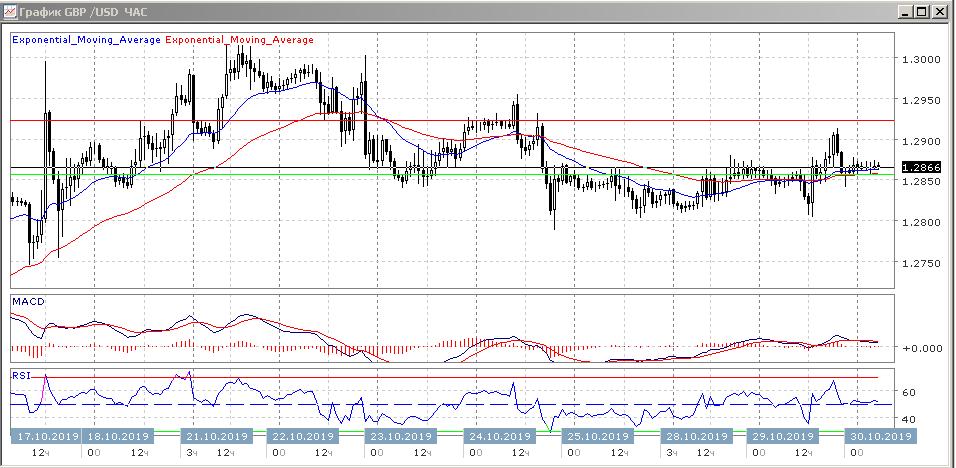The width and height of the screenshot is (956, 468).
Task: Close the GBP/USD chart window
Action: point(940,12)
